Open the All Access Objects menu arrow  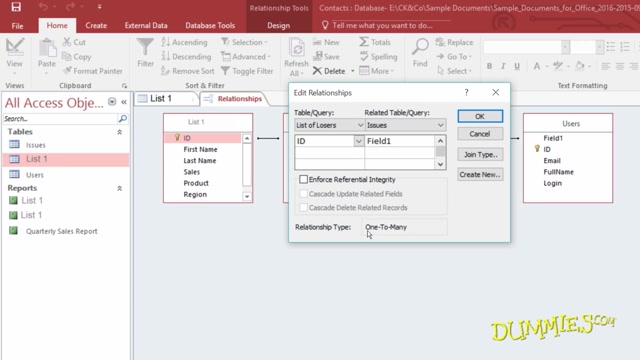pyautogui.click(x=112, y=102)
